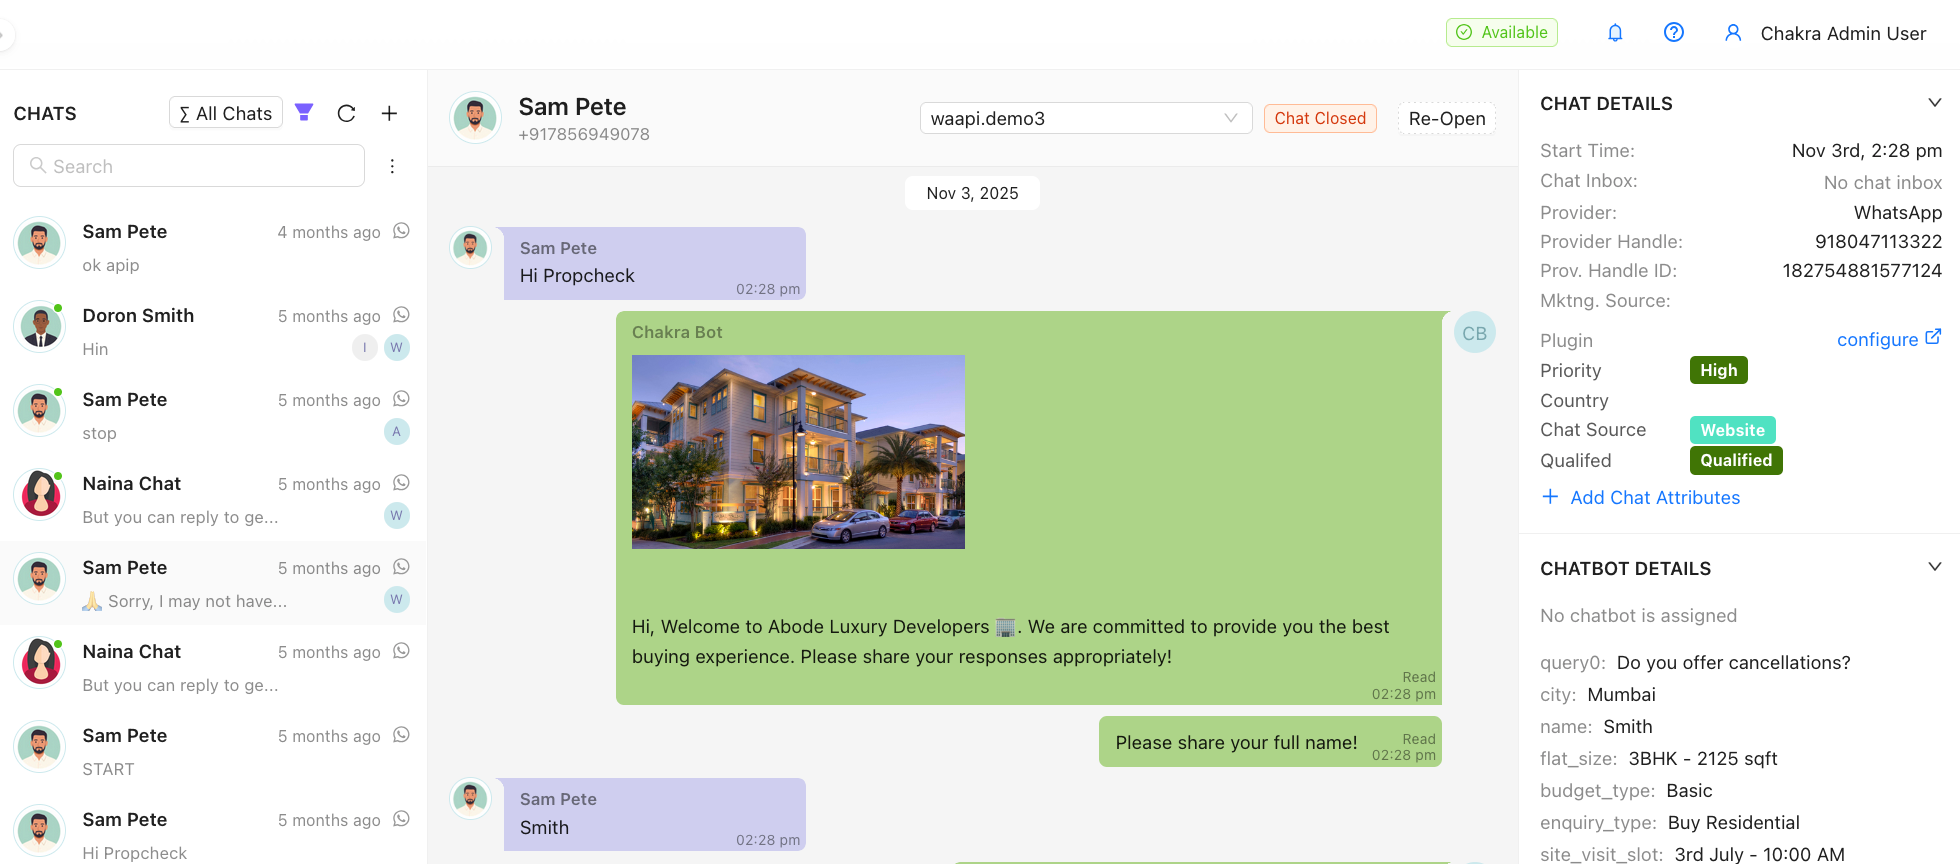Image resolution: width=1960 pixels, height=864 pixels.
Task: Click Prov. Handle ID 182754881577124
Action: (1862, 270)
